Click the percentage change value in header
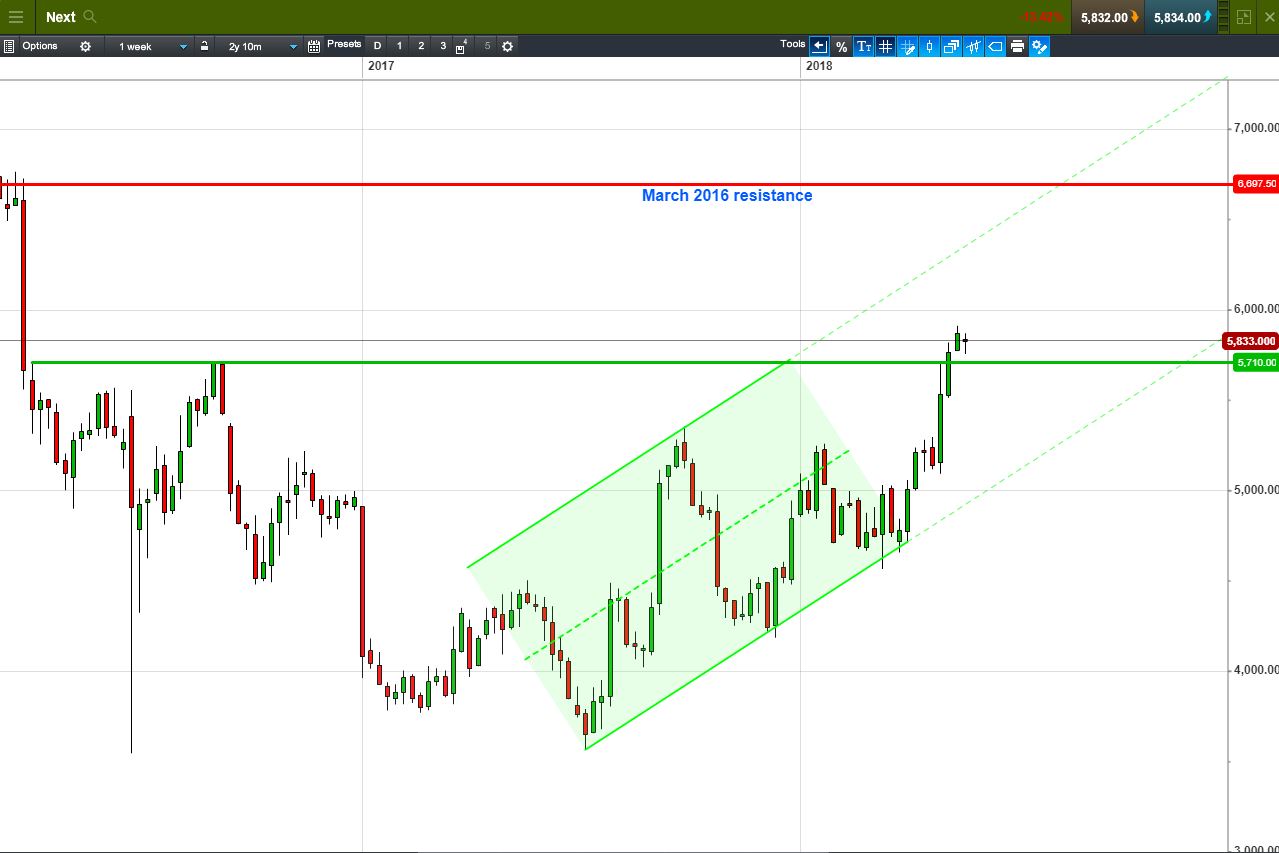Image resolution: width=1279 pixels, height=853 pixels. click(x=1041, y=17)
